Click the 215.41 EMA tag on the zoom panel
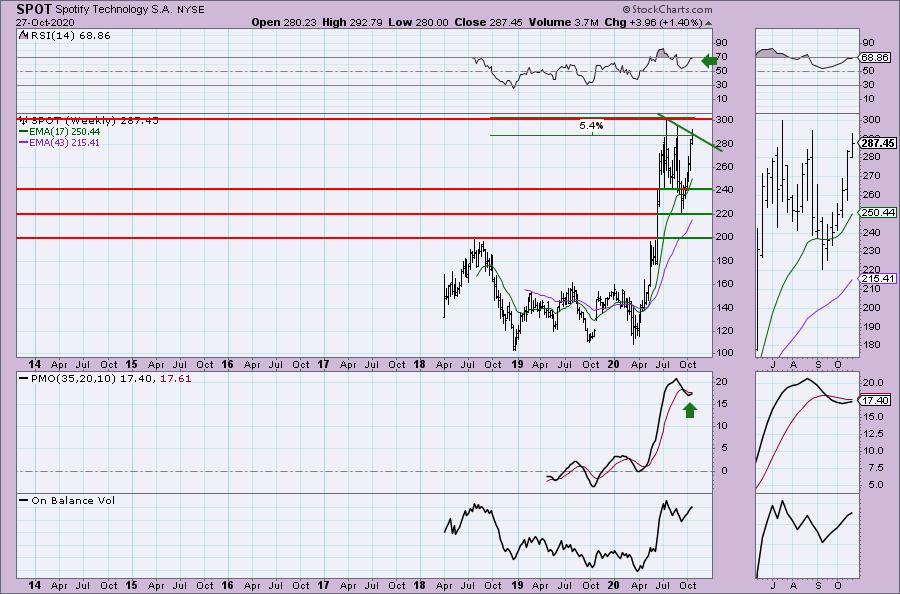Screen dimensions: 900x594 click(878, 278)
